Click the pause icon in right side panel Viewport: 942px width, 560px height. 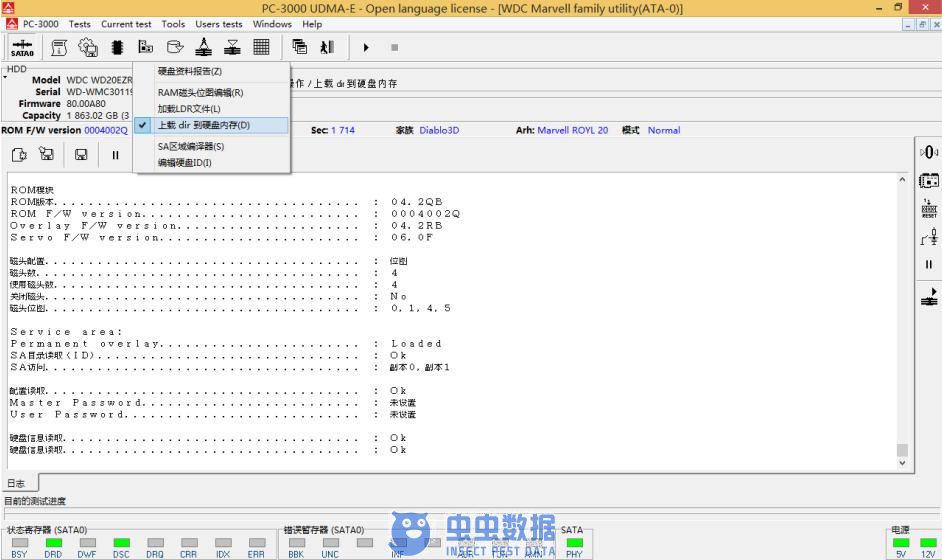point(929,264)
